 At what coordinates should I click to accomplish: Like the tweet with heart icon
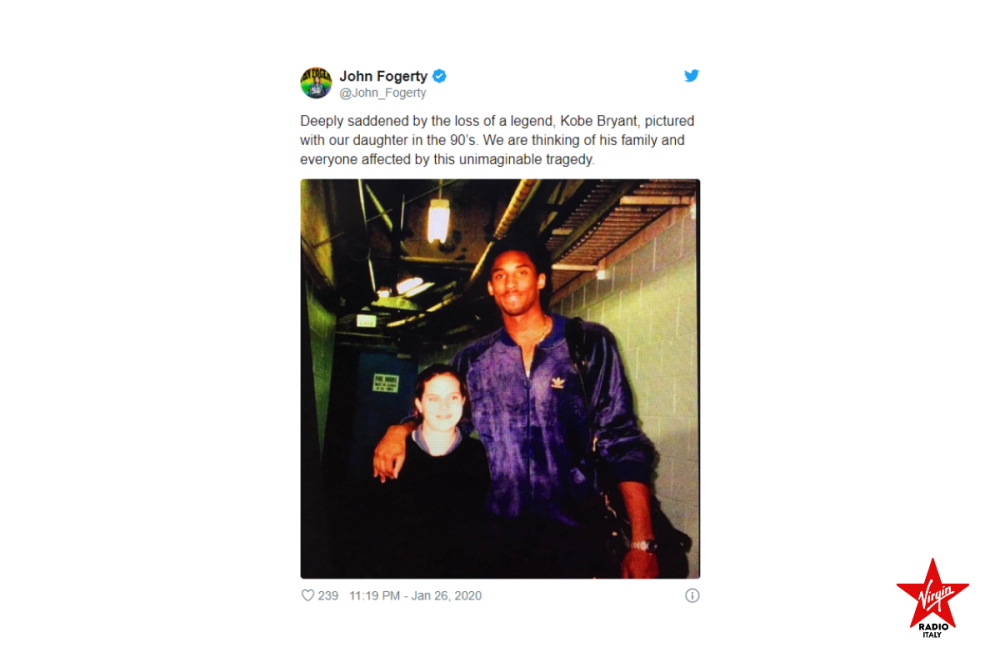point(307,595)
